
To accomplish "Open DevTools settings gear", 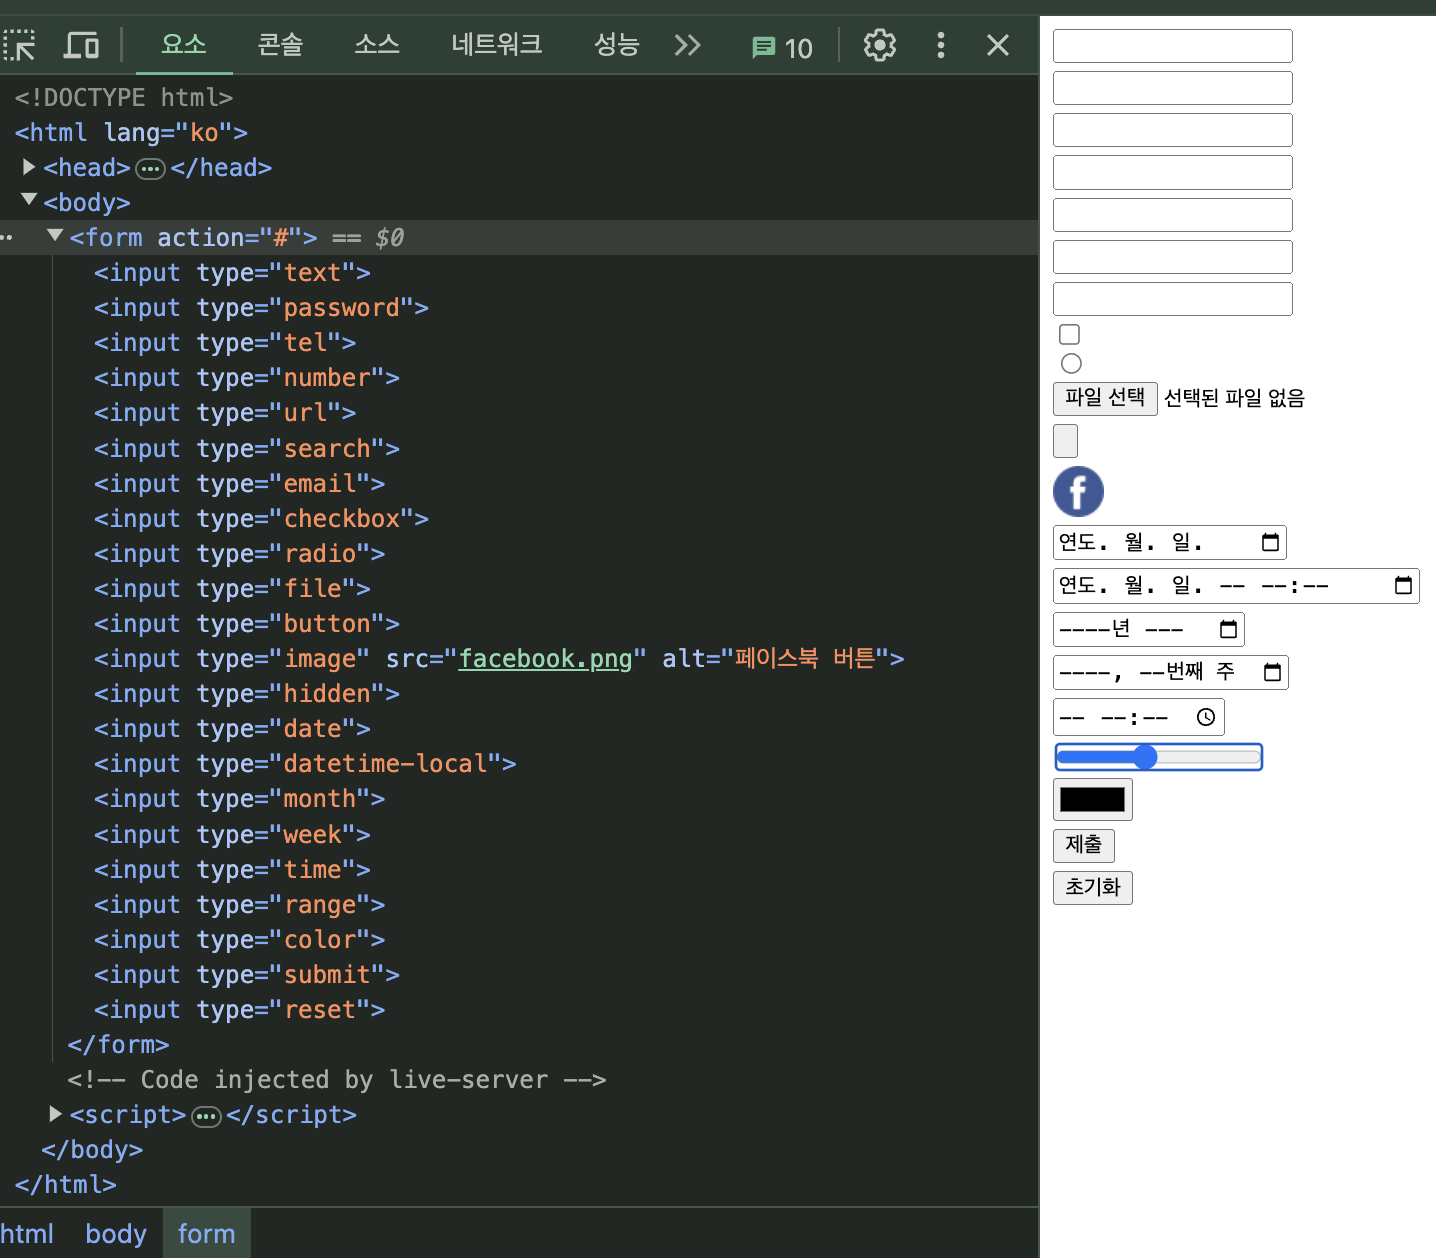I will pos(880,45).
